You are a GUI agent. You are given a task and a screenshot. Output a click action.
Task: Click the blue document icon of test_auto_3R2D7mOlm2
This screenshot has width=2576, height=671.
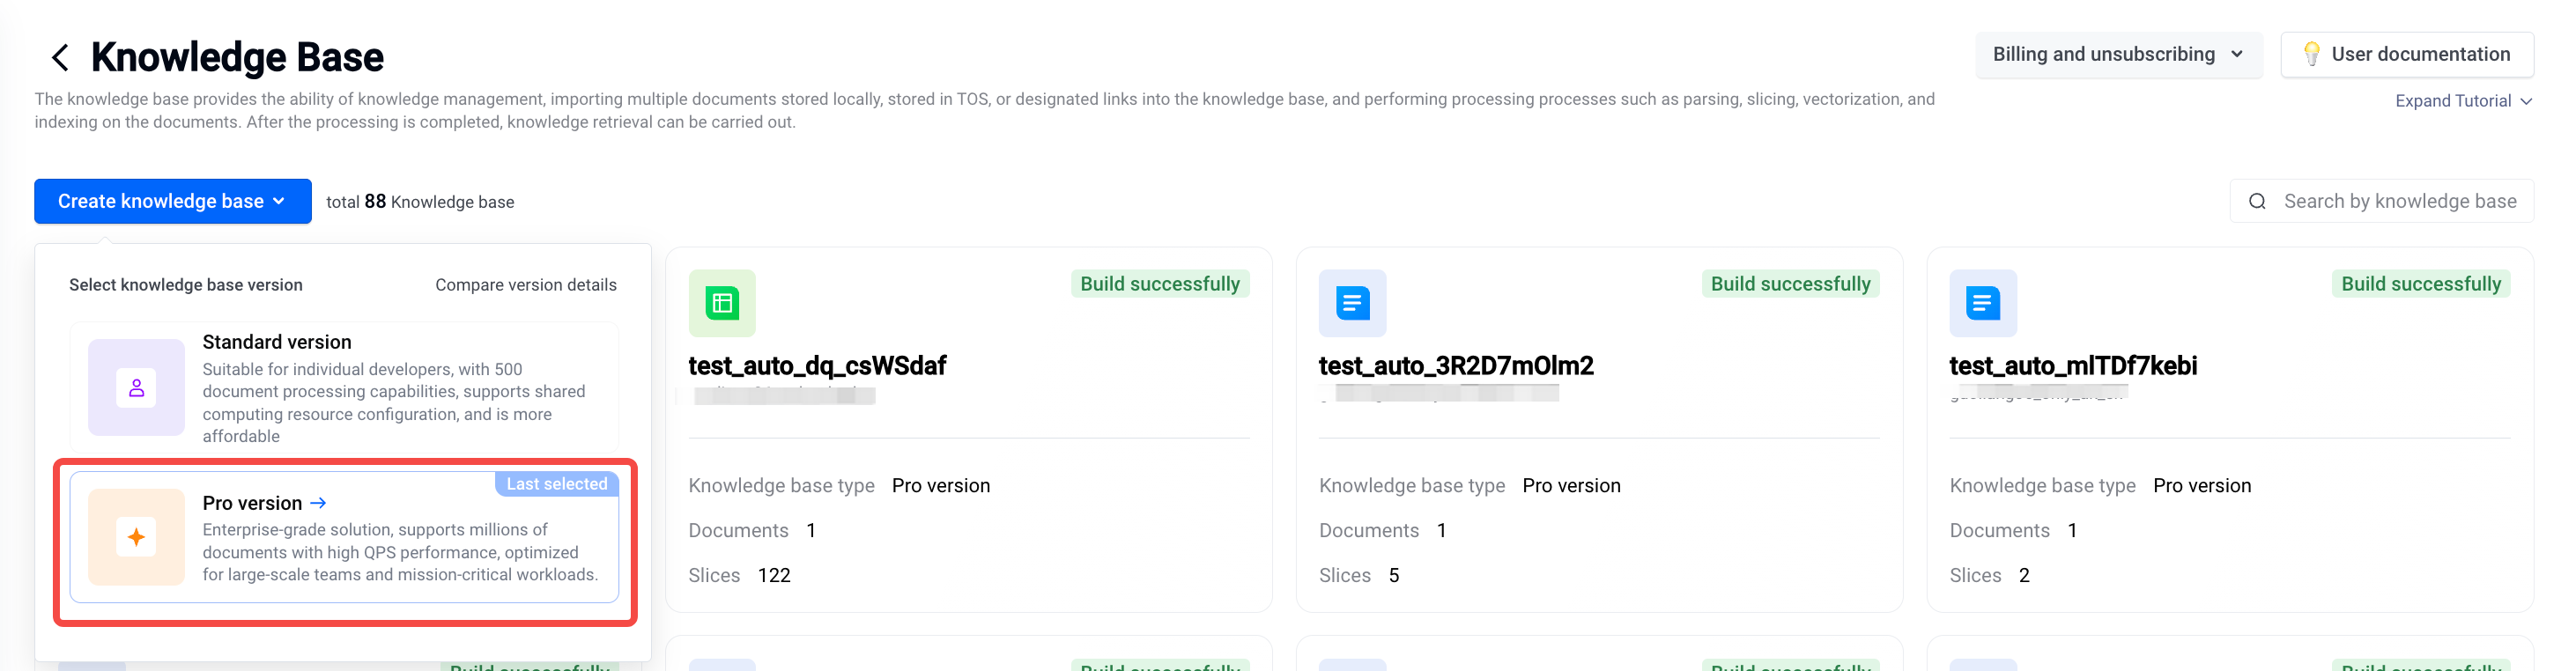click(1352, 303)
